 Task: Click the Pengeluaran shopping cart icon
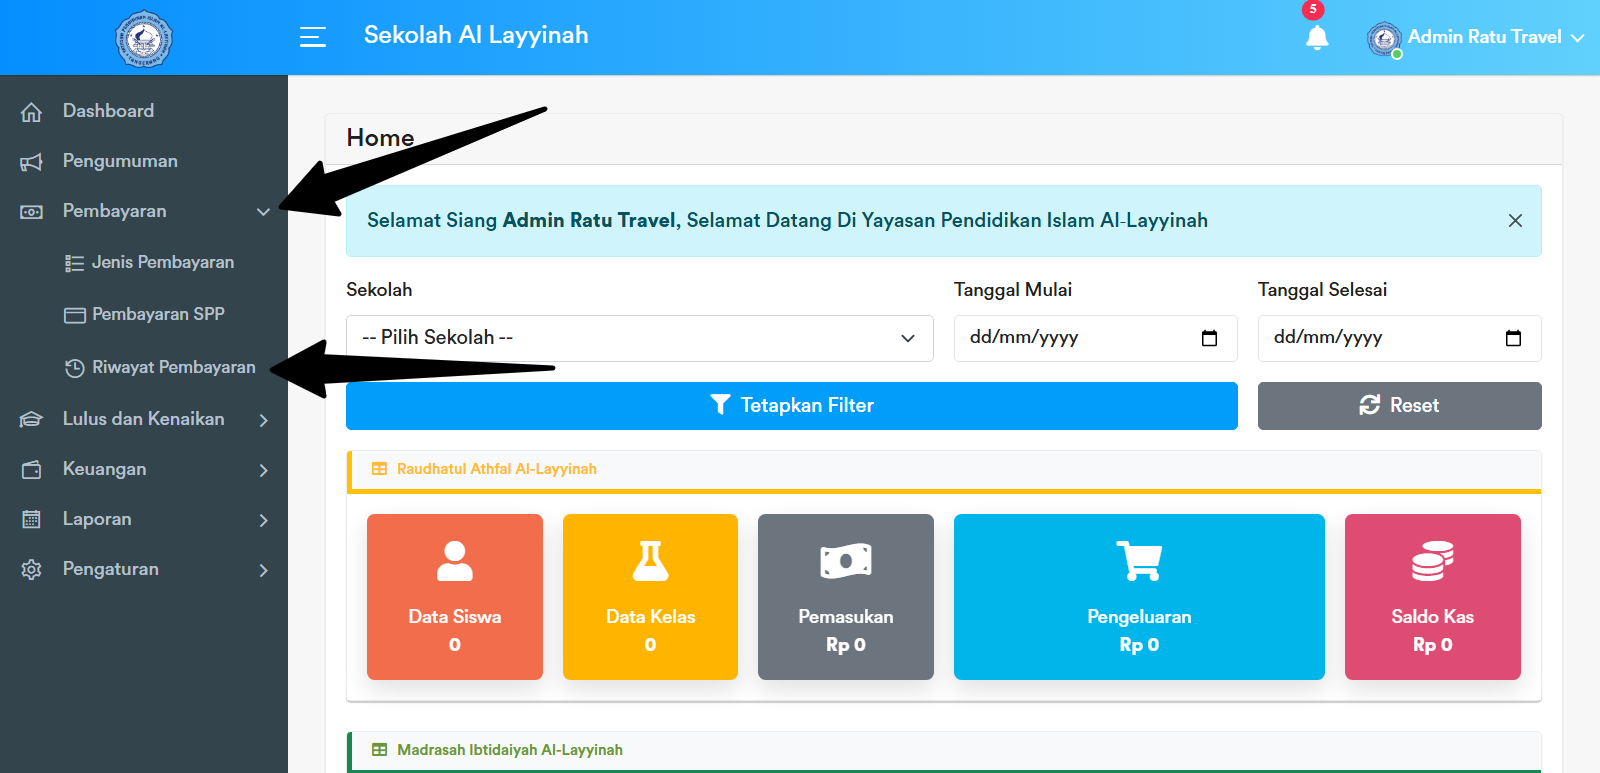click(x=1139, y=561)
